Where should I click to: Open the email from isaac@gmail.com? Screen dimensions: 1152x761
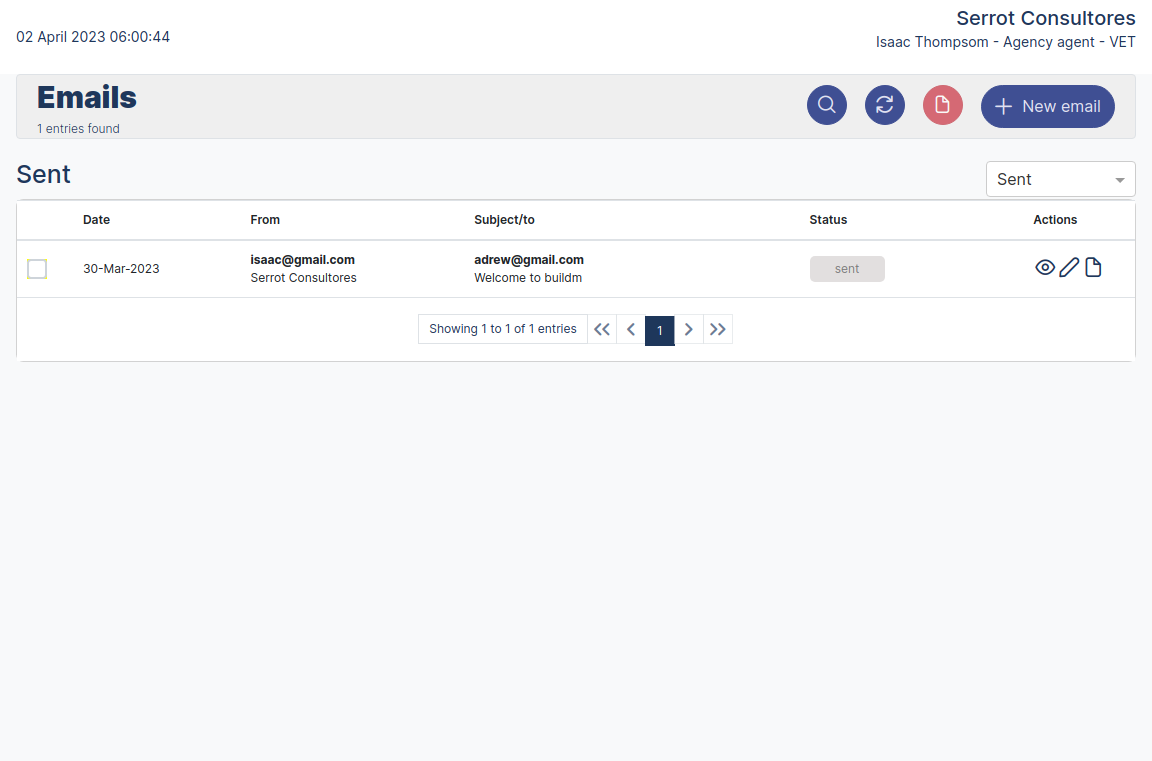302,259
